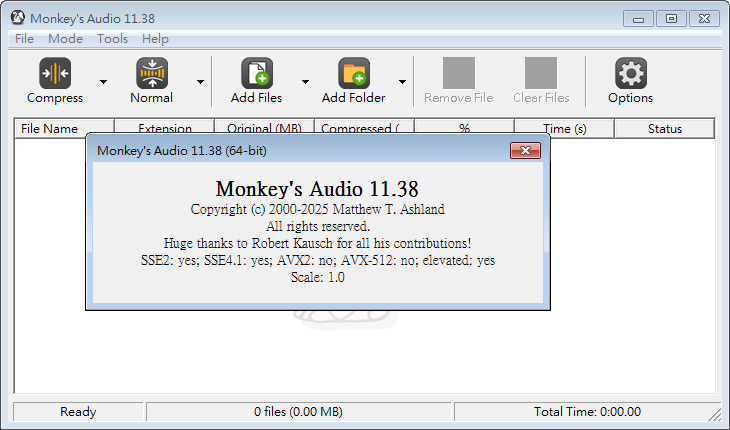Sort by the Time (s) column header
Screen dimensions: 730x430
(x=565, y=128)
